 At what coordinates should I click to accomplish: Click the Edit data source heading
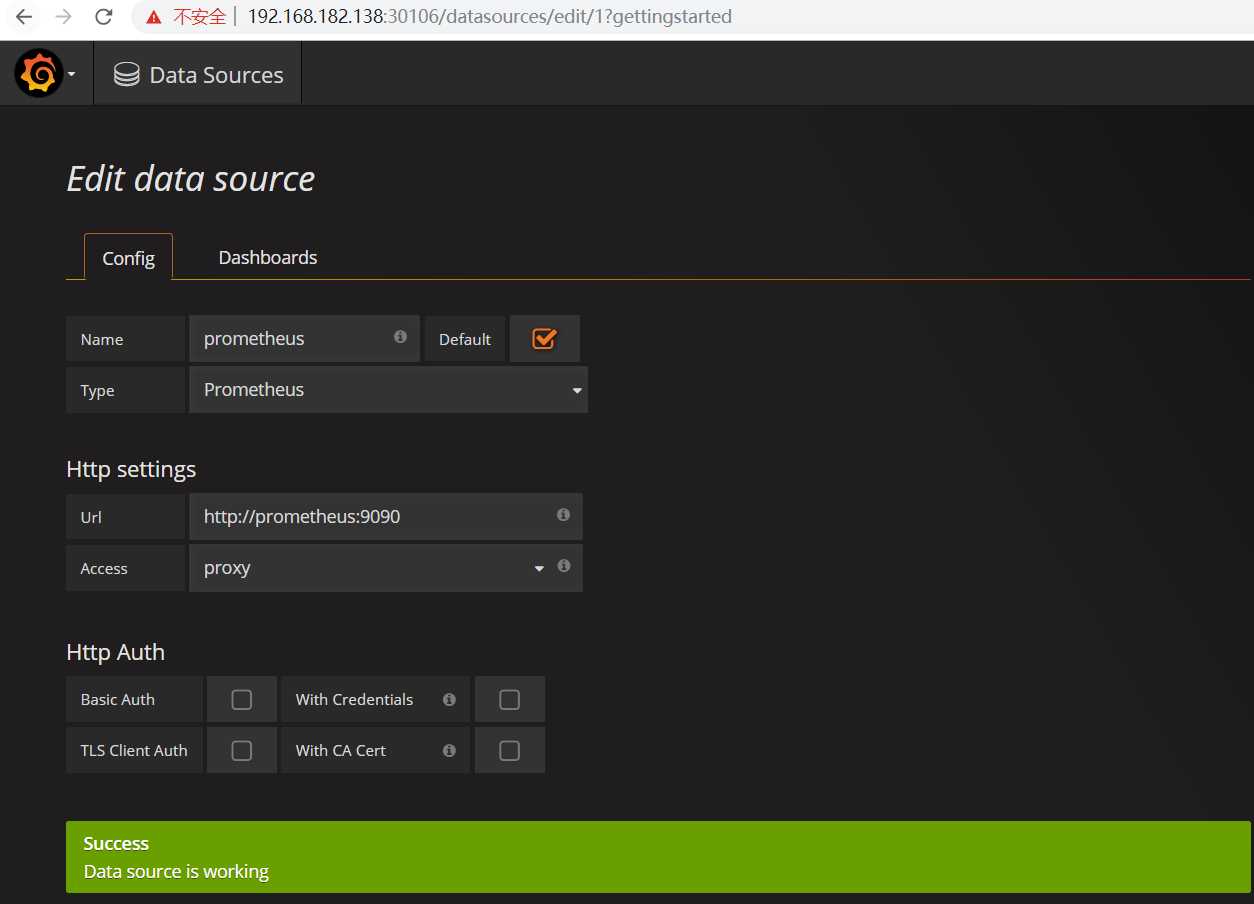pos(191,179)
